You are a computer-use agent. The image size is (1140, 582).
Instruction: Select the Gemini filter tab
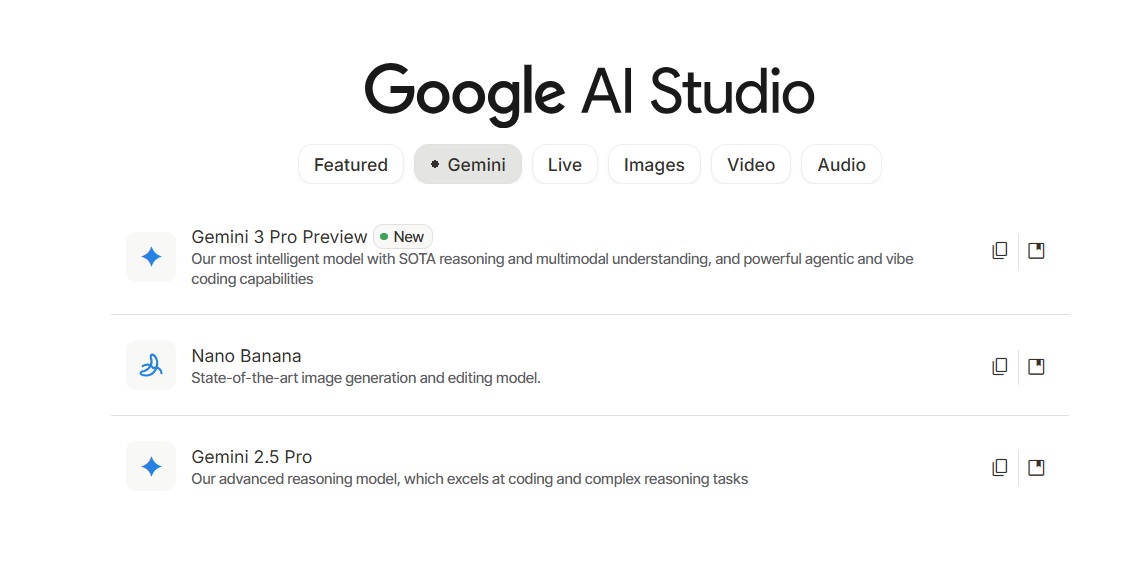[x=468, y=165]
